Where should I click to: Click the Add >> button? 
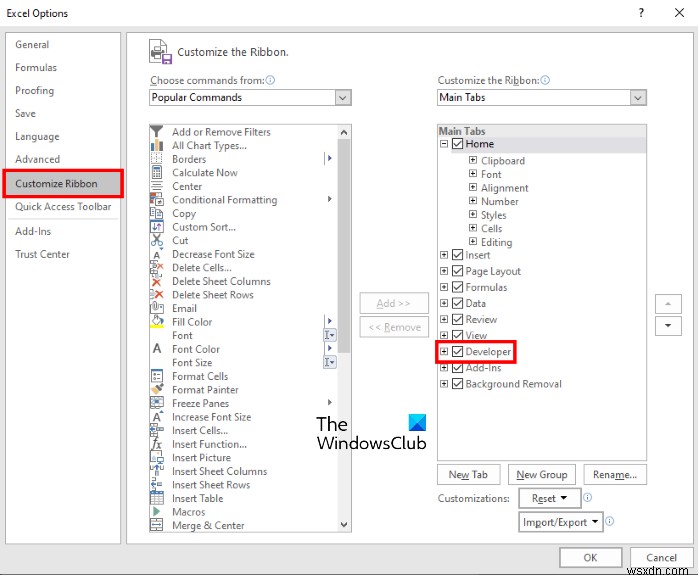[x=394, y=303]
